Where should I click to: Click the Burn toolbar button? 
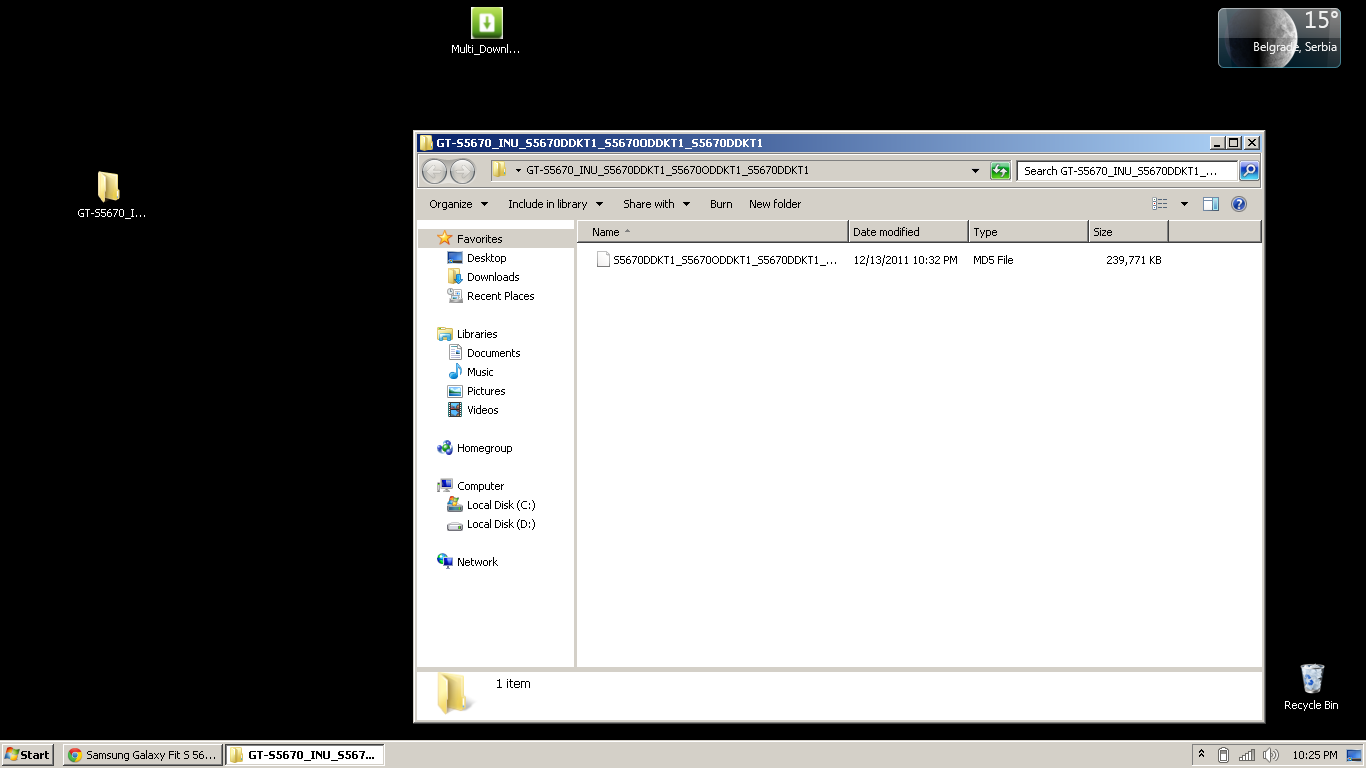721,204
